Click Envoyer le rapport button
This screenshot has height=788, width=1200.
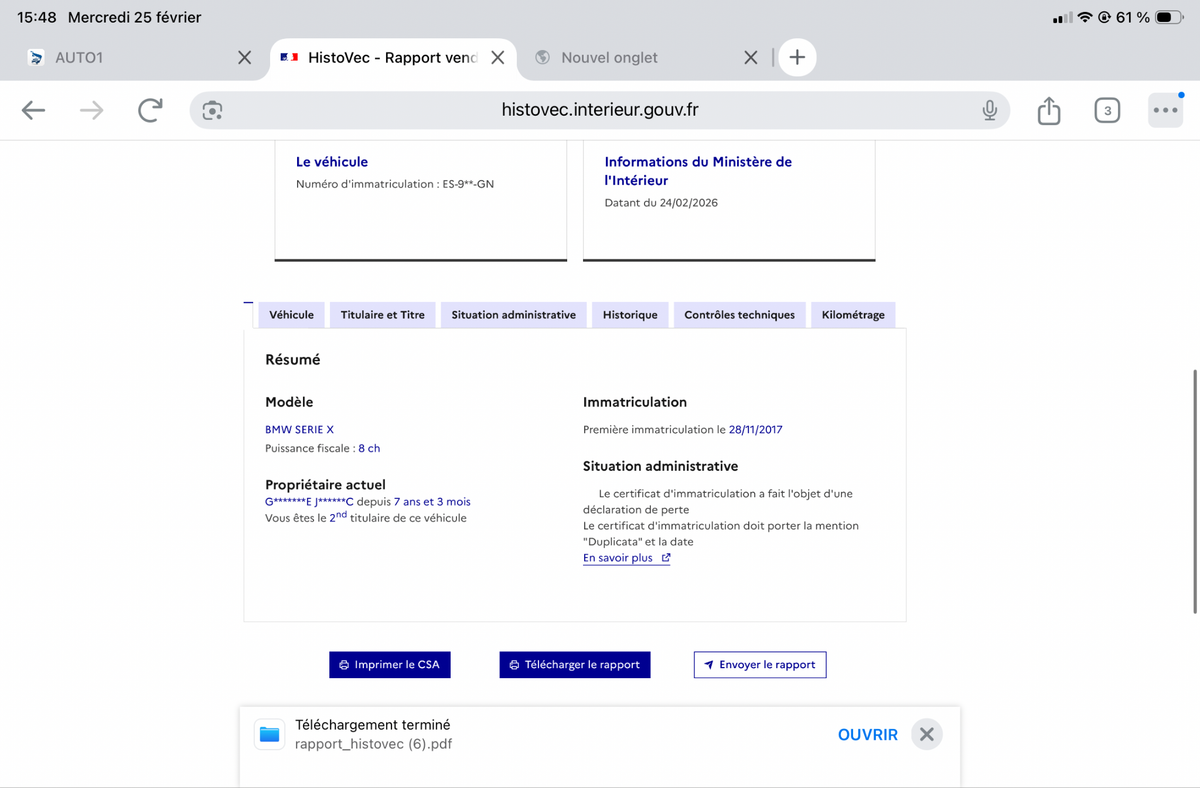click(x=760, y=665)
